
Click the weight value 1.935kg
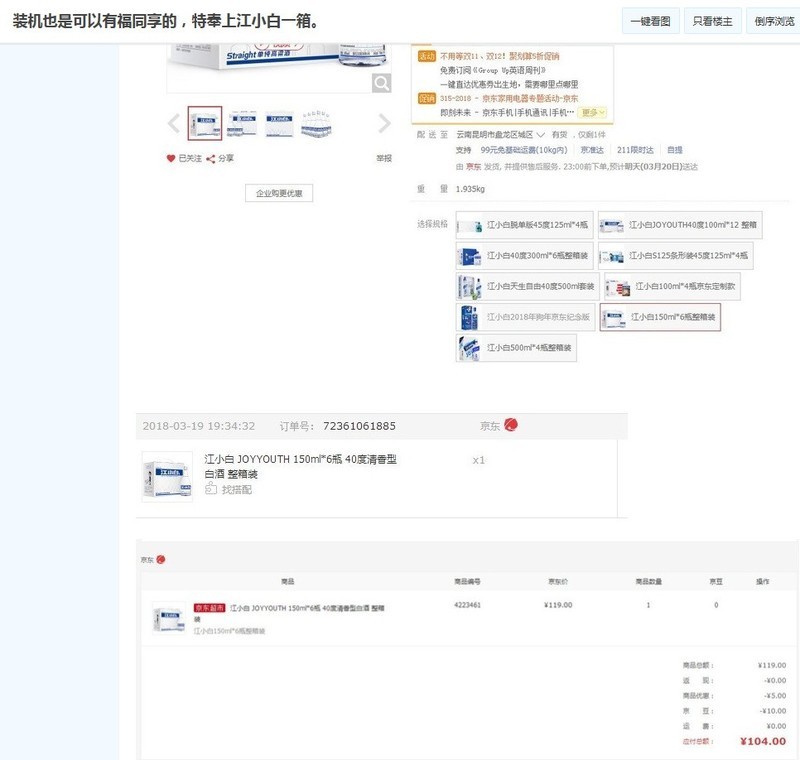[470, 189]
